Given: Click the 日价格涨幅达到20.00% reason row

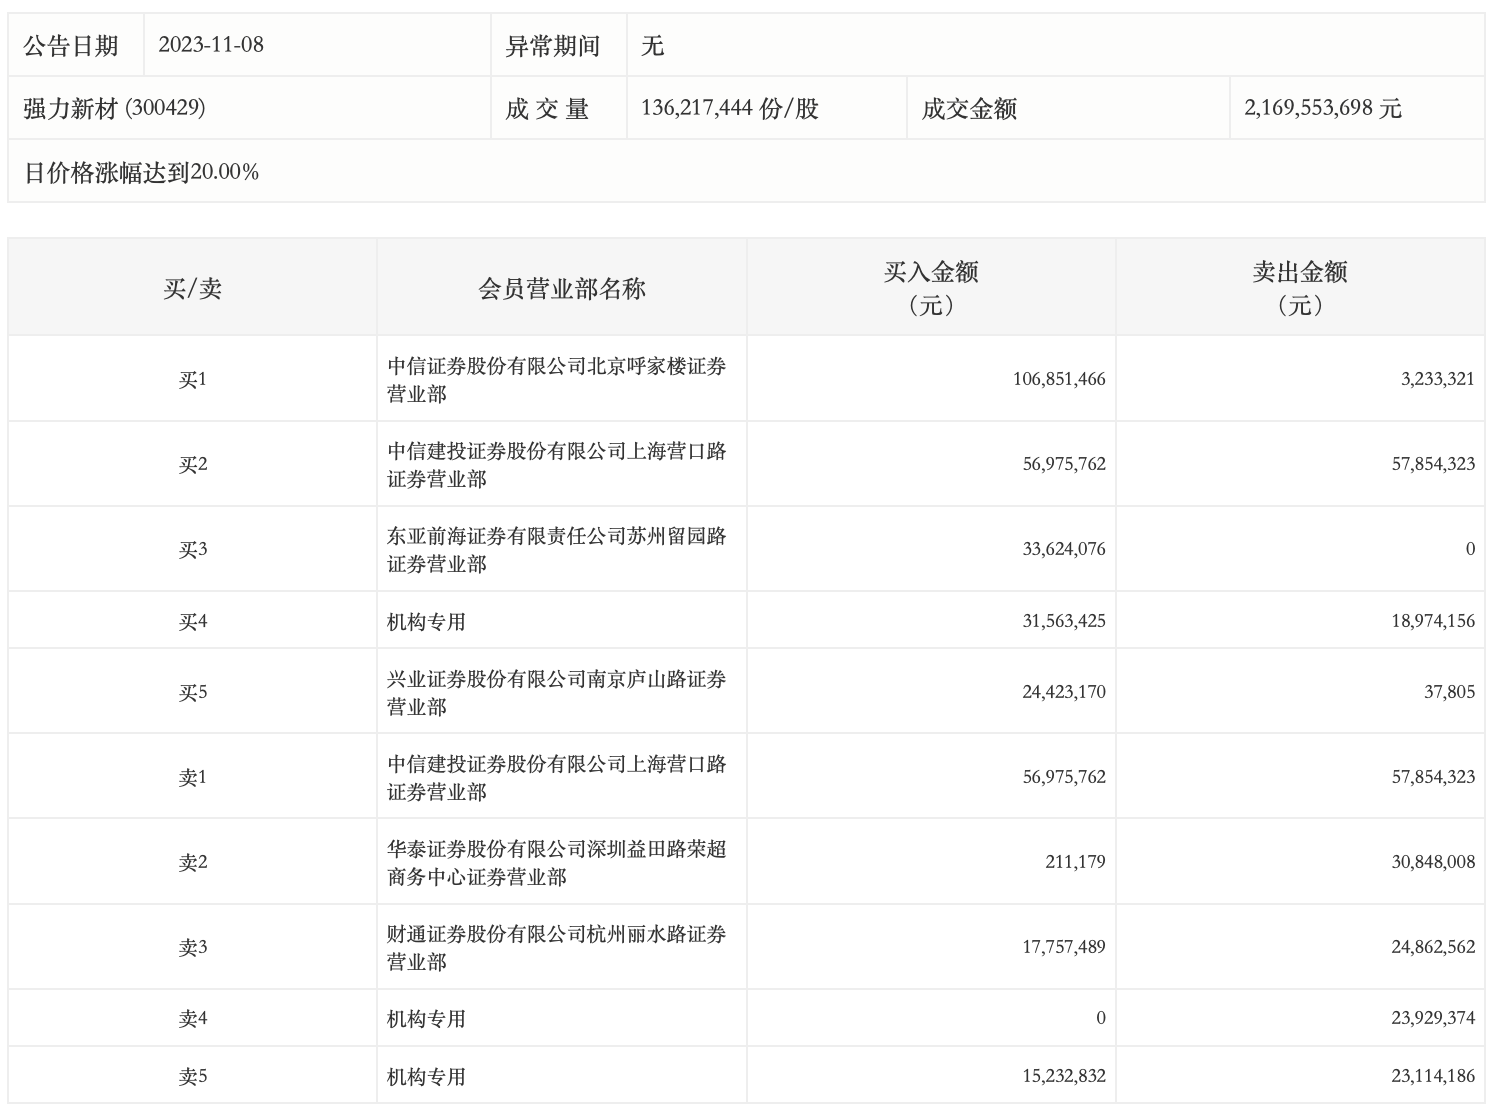Looking at the screenshot, I should tap(142, 172).
